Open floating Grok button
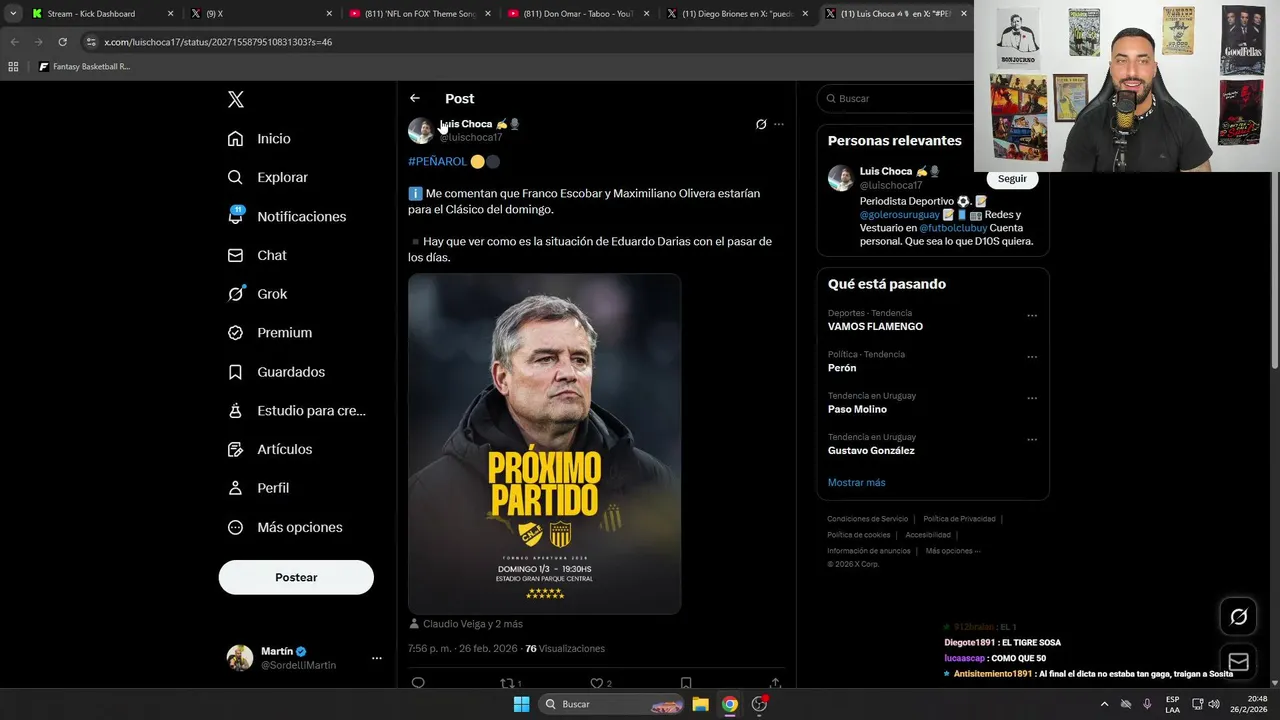1280x720 pixels. tap(1238, 617)
